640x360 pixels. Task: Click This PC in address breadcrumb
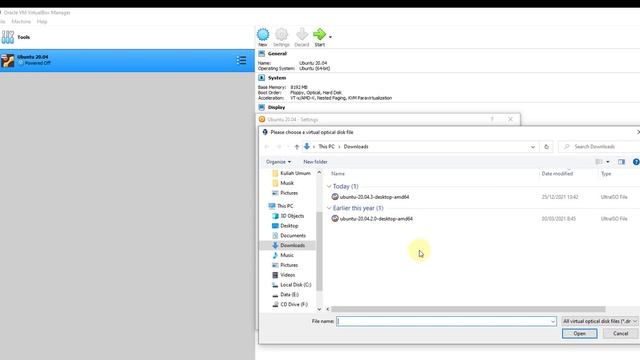[x=326, y=147]
